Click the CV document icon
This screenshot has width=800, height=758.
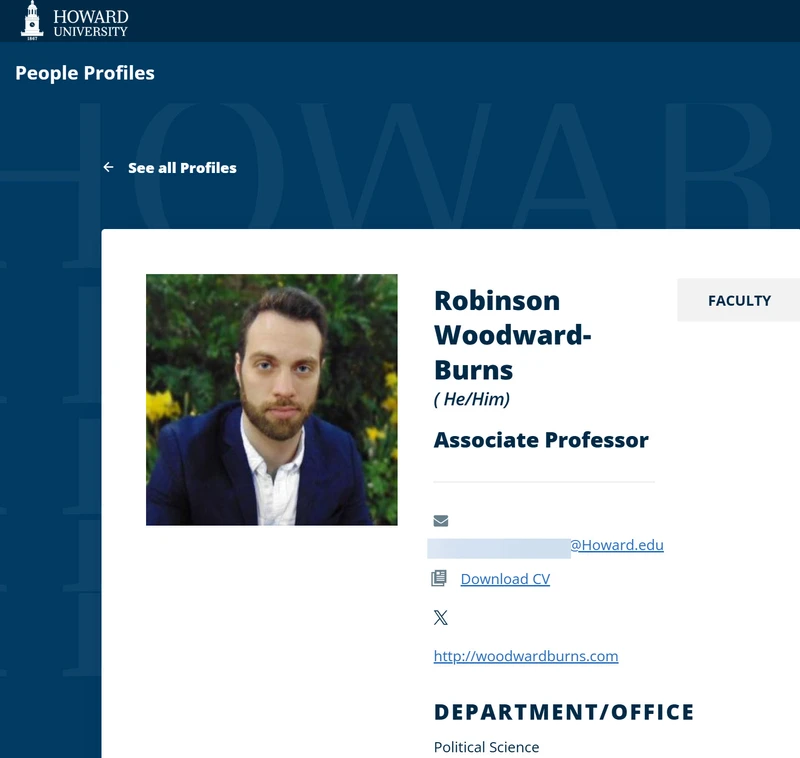(x=439, y=578)
